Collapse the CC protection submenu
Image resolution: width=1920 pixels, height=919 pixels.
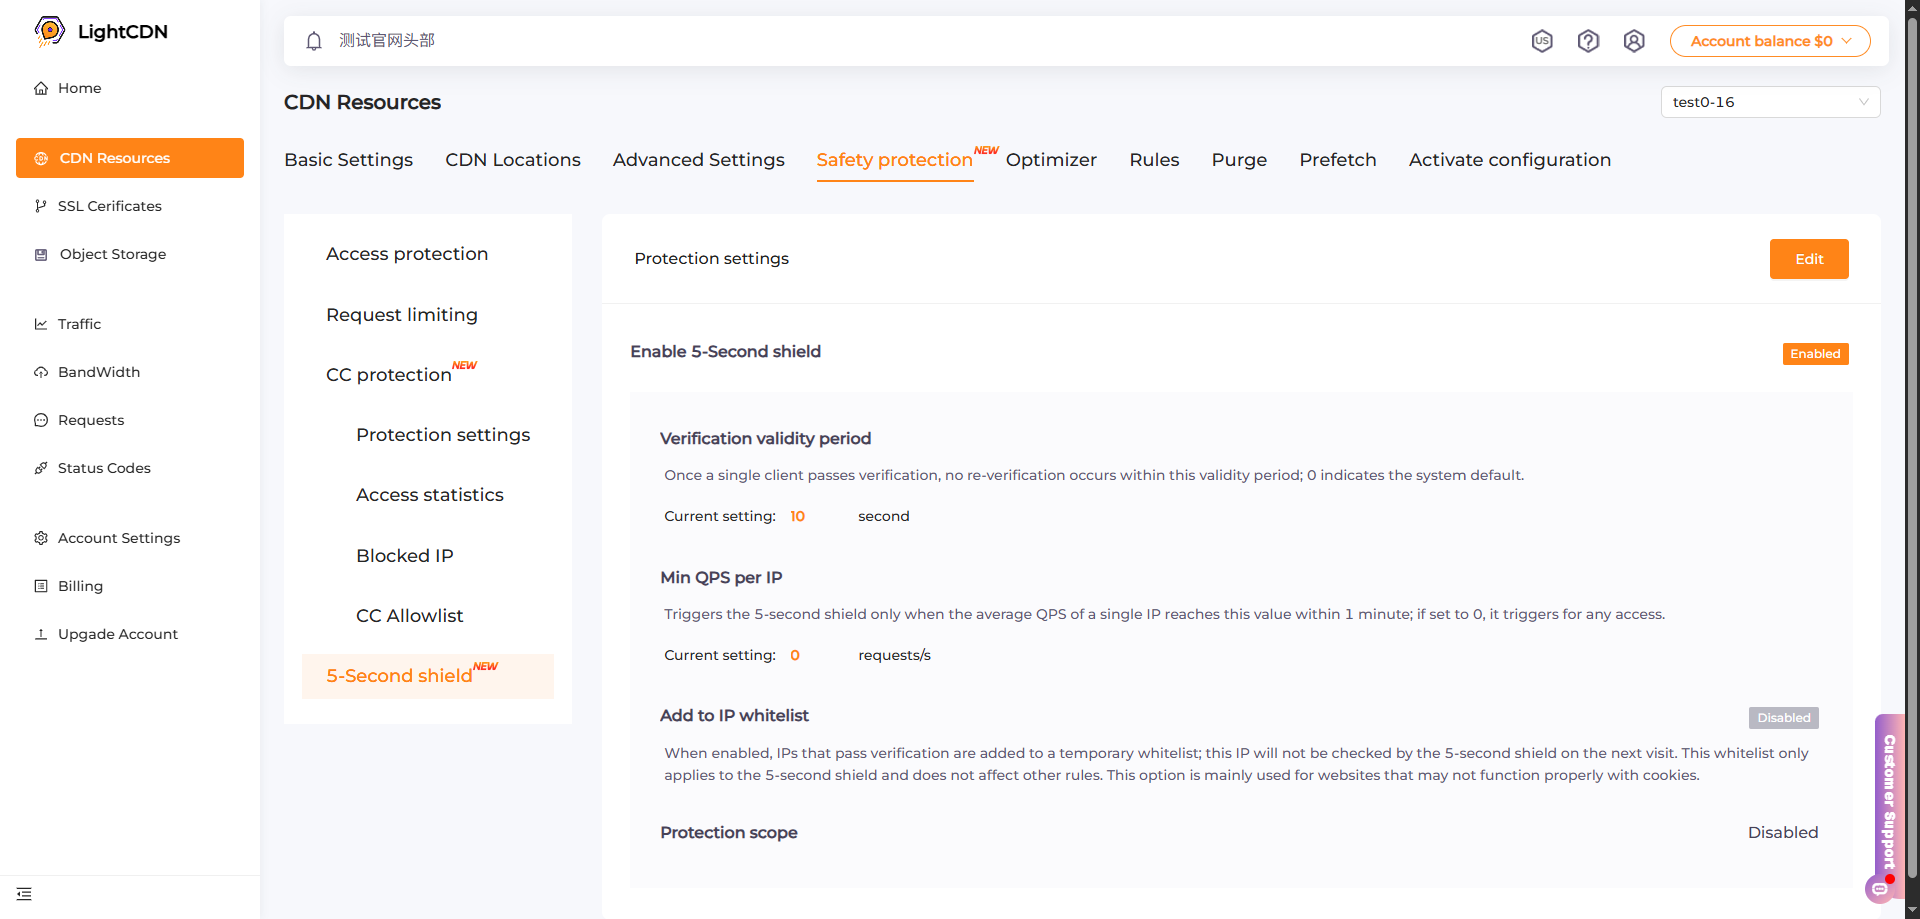click(x=389, y=375)
